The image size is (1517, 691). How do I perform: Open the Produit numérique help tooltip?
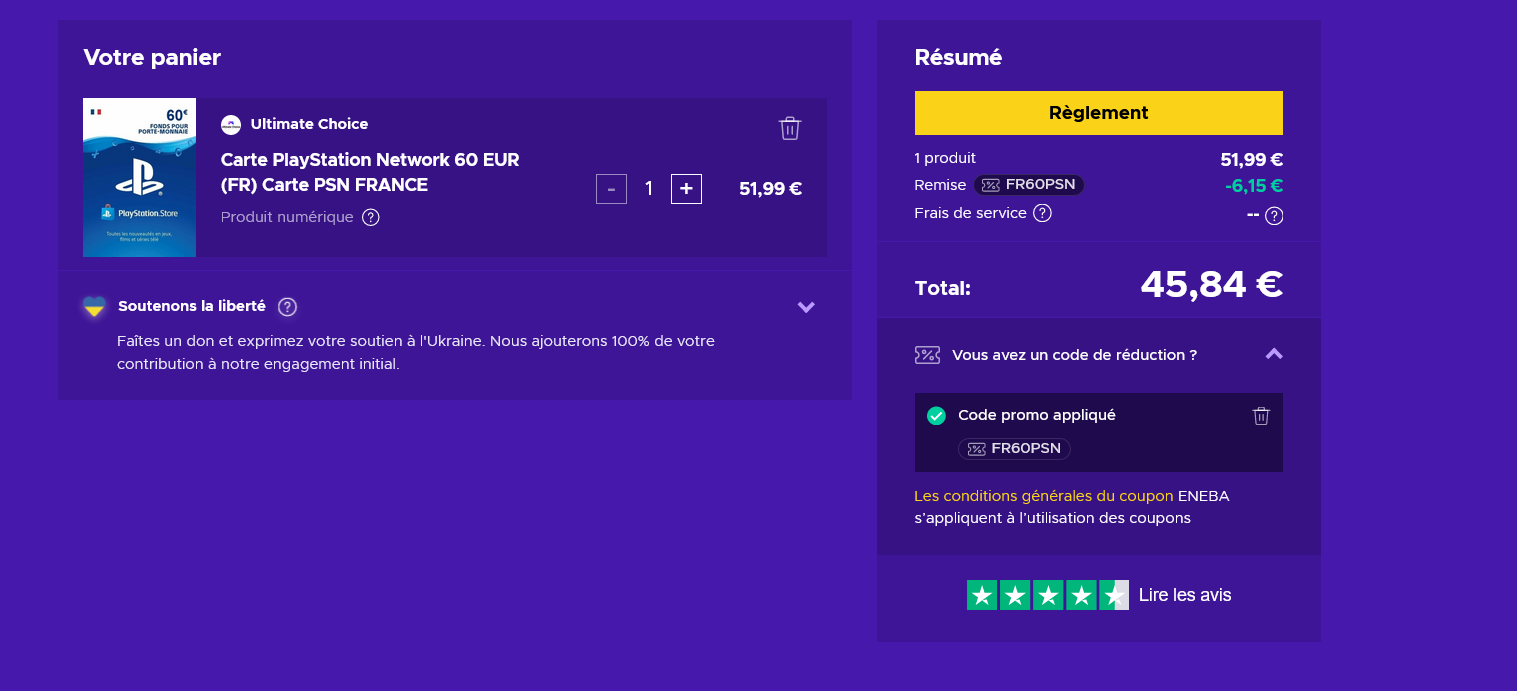pyautogui.click(x=370, y=216)
